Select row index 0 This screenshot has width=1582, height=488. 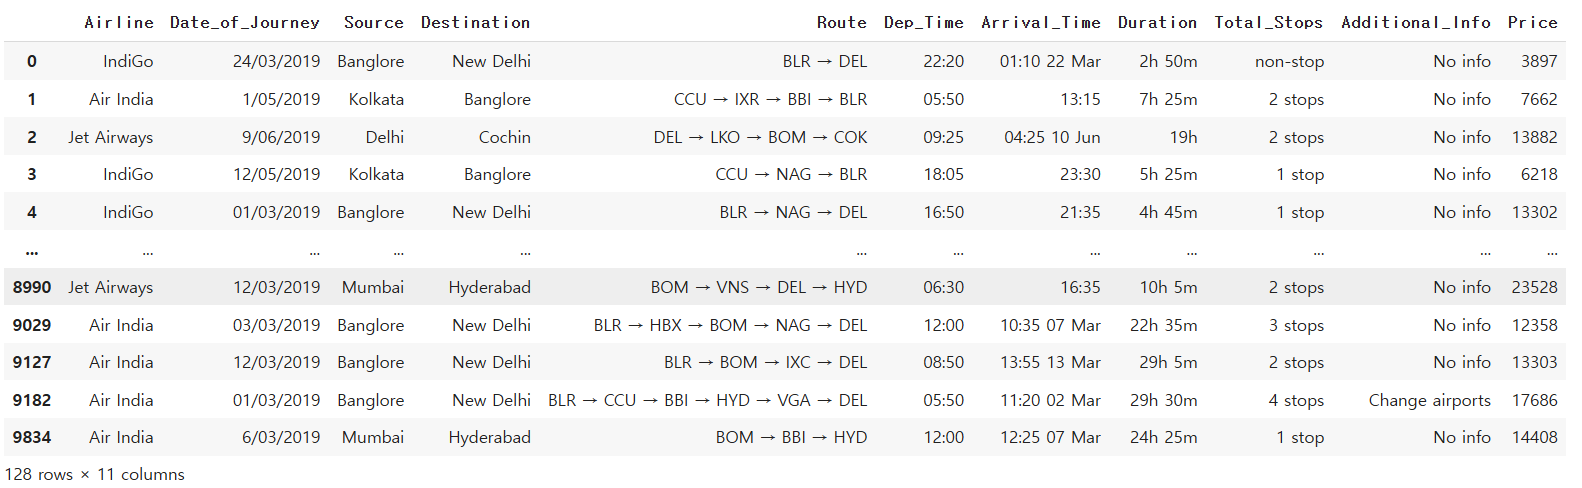pyautogui.click(x=32, y=61)
